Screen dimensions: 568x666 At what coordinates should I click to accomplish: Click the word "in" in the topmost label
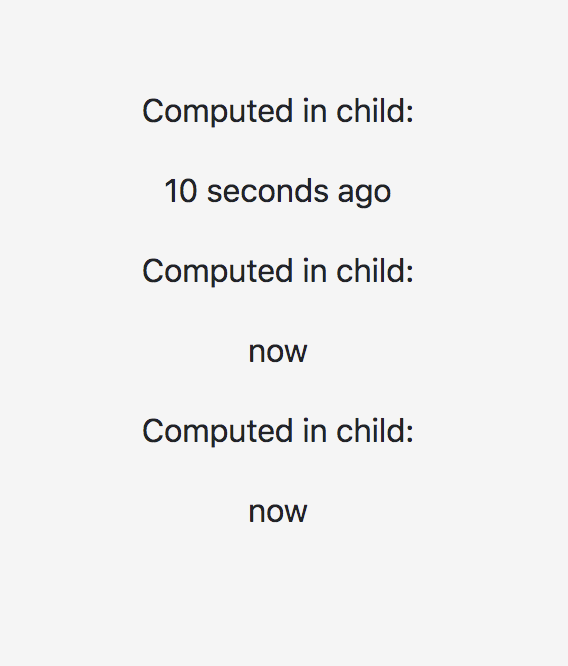click(315, 110)
